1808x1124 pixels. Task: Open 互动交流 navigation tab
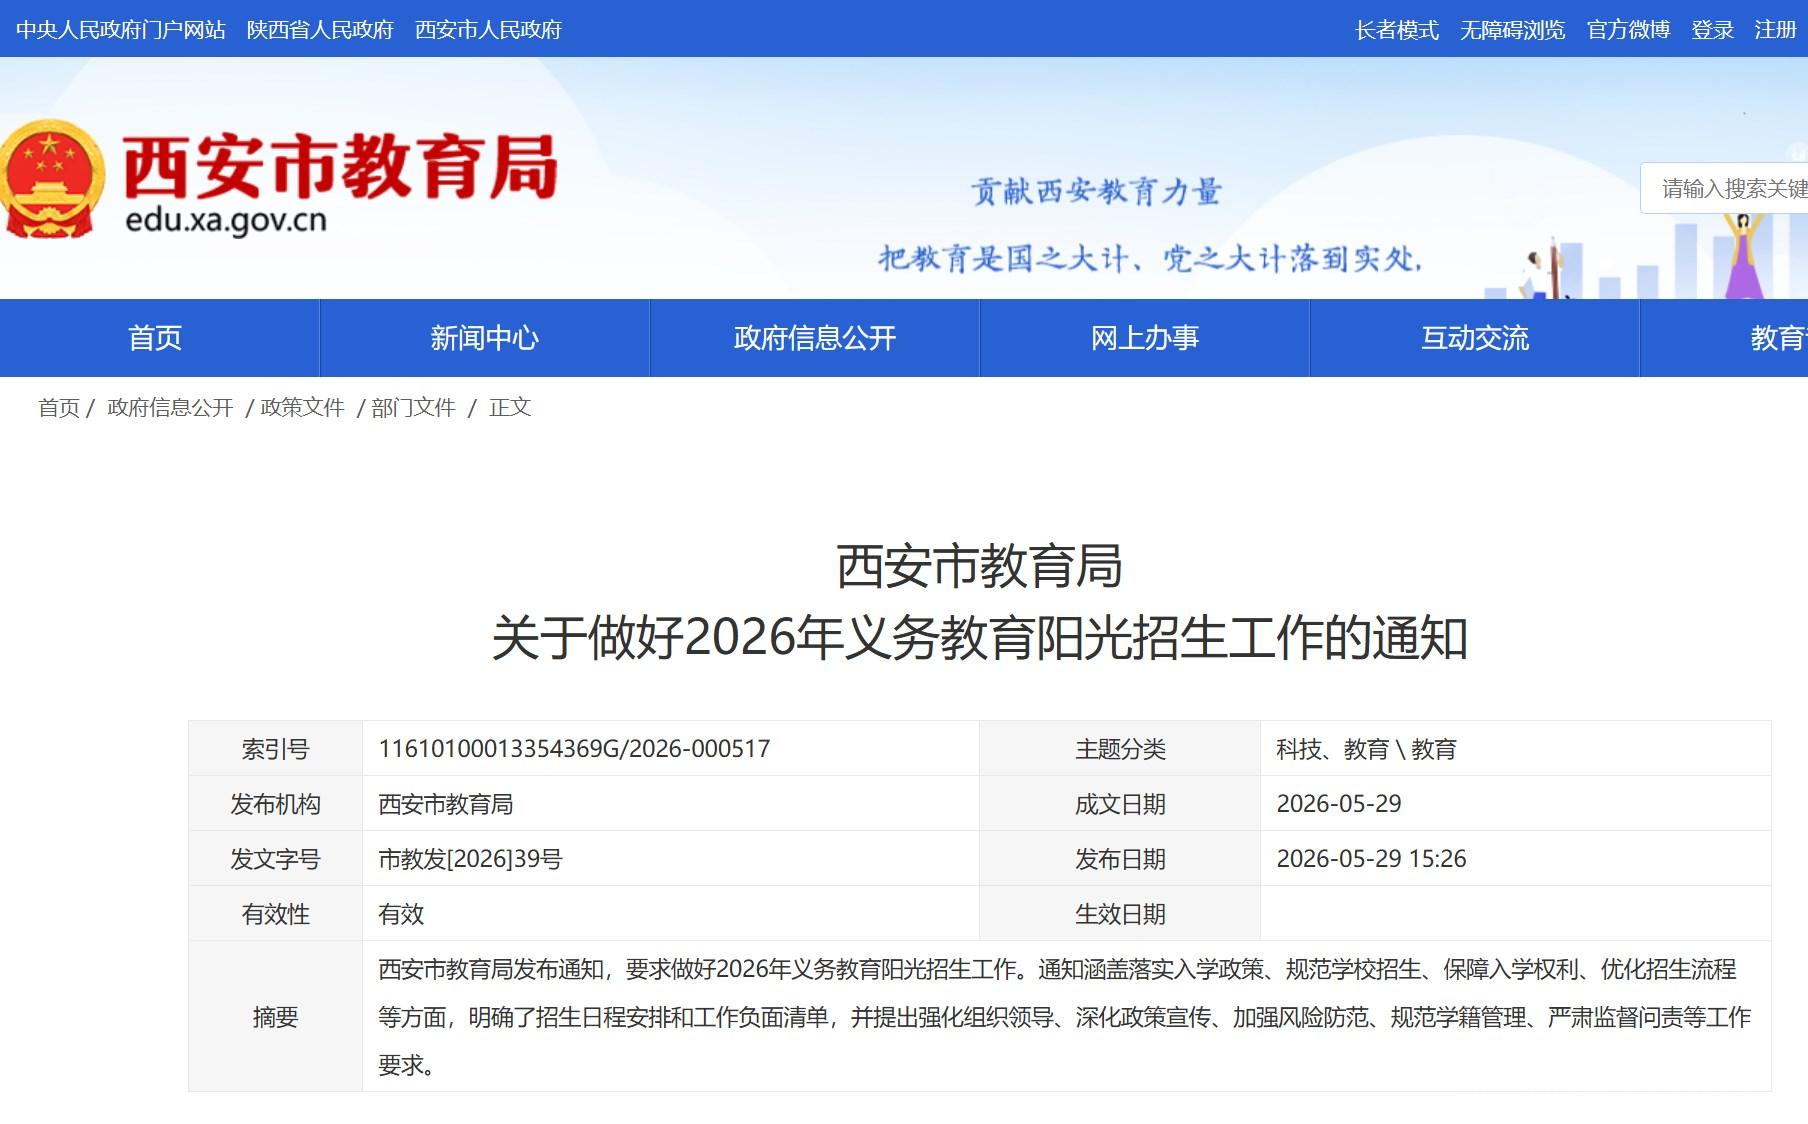click(1475, 338)
